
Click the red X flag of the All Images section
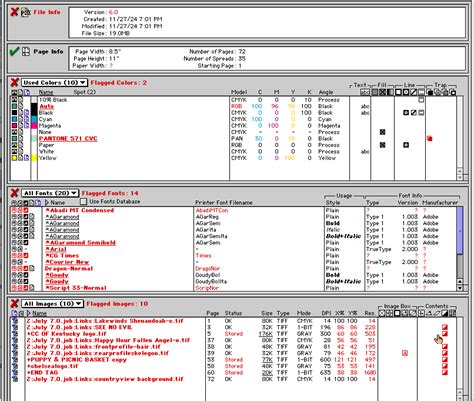pyautogui.click(x=14, y=304)
